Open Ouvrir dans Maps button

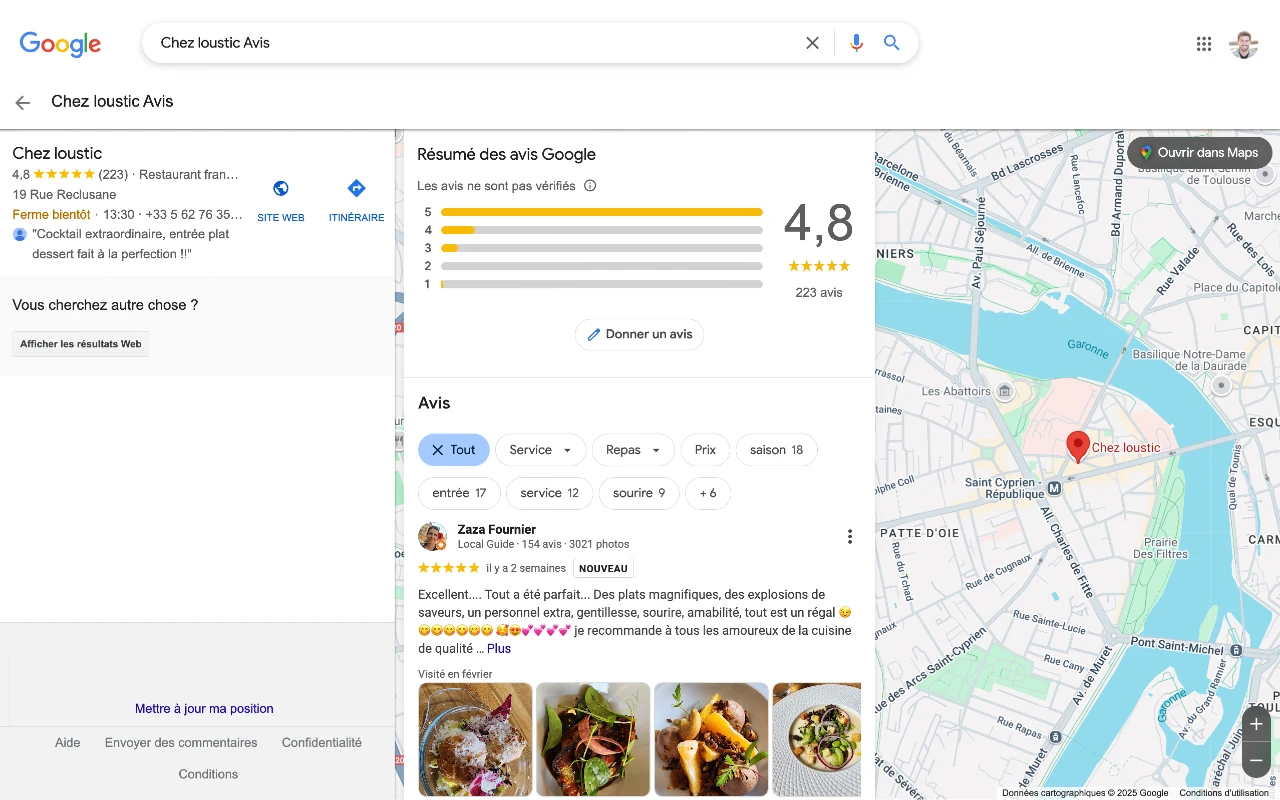click(x=1200, y=153)
